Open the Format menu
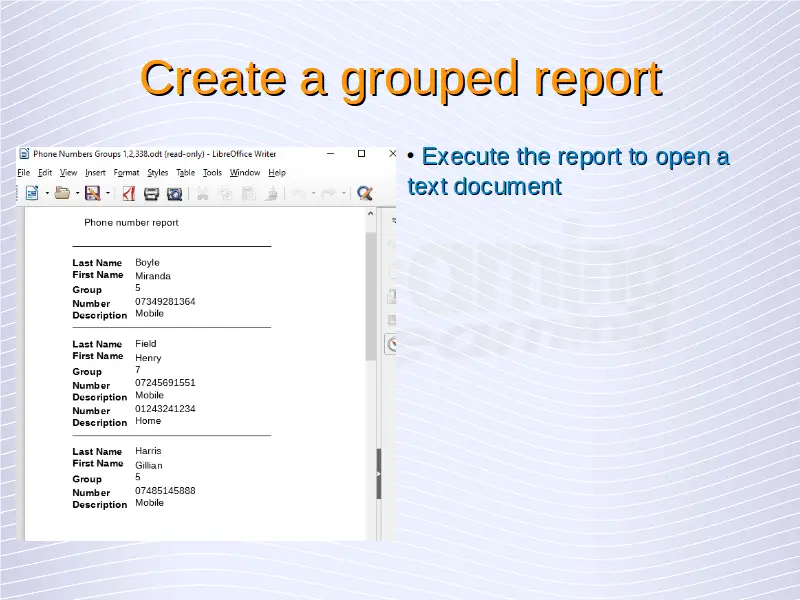 126,172
